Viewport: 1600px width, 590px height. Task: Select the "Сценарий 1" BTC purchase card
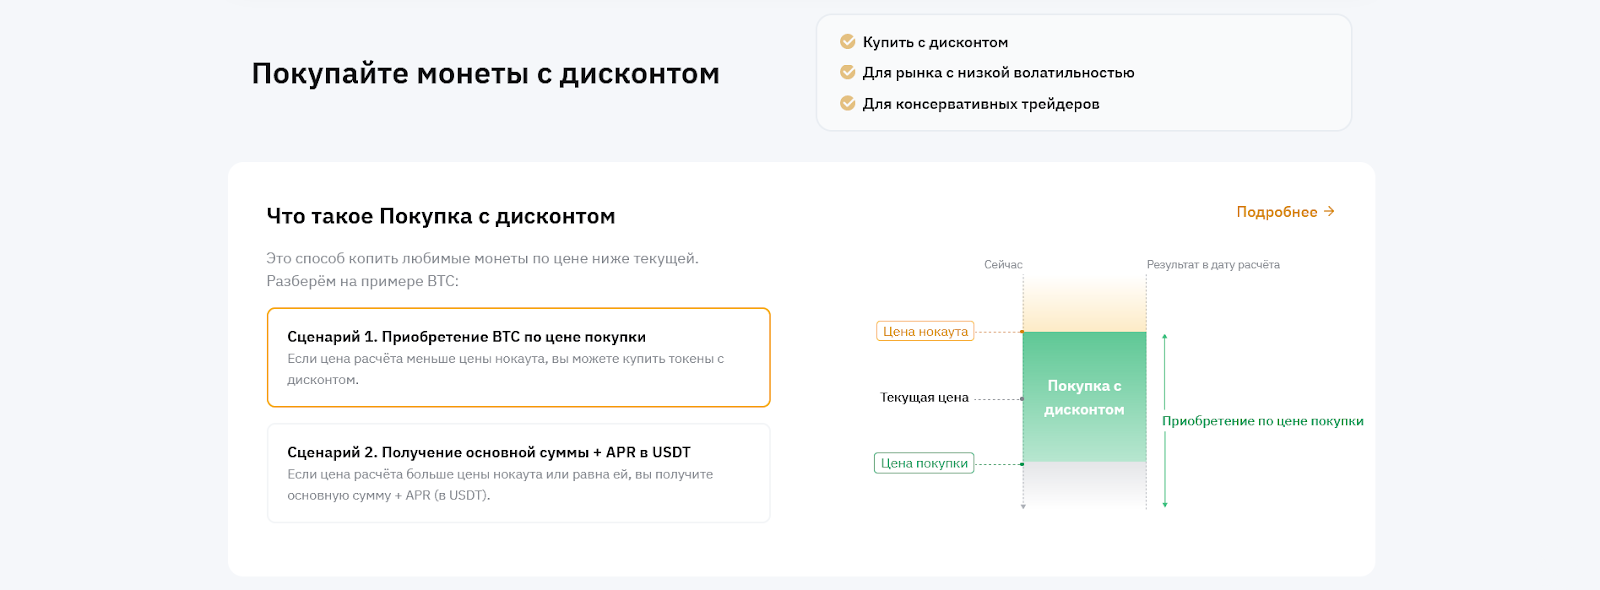[518, 357]
